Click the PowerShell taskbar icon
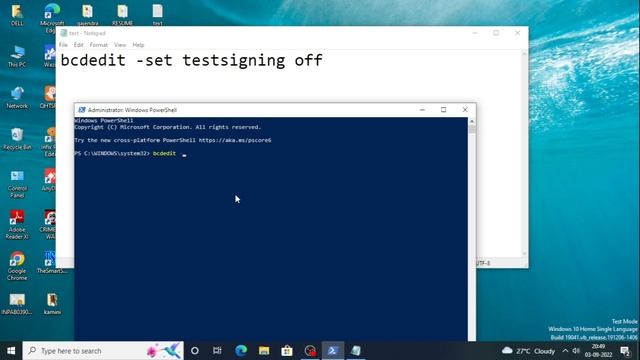 pos(333,351)
